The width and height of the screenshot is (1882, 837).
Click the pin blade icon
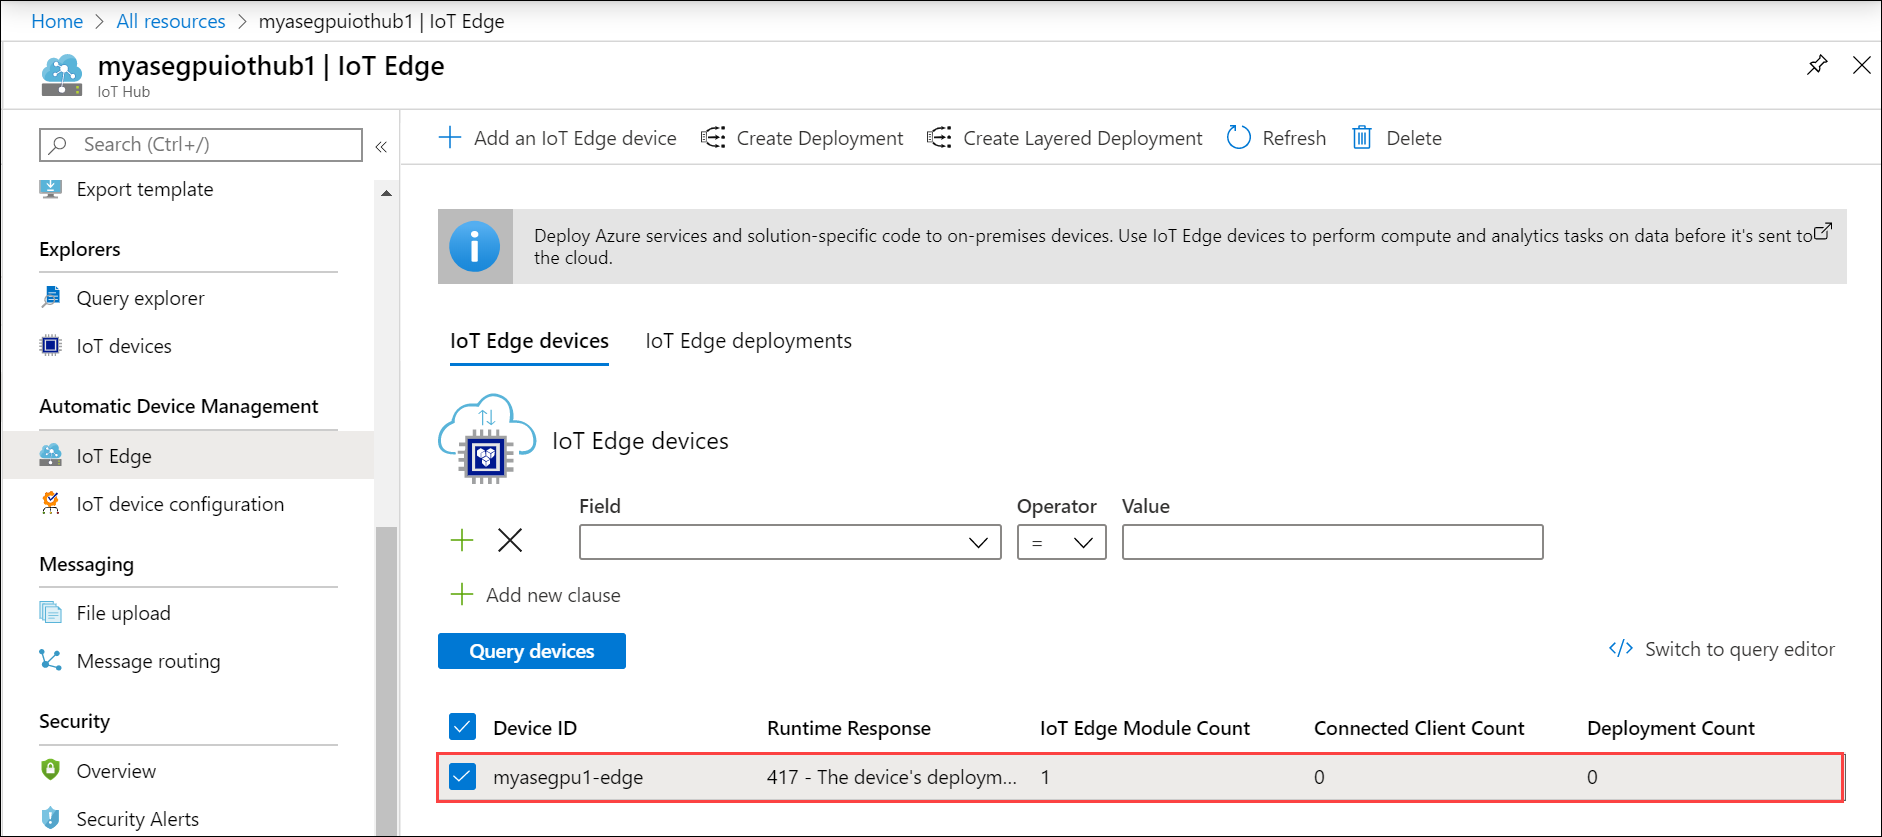1817,65
